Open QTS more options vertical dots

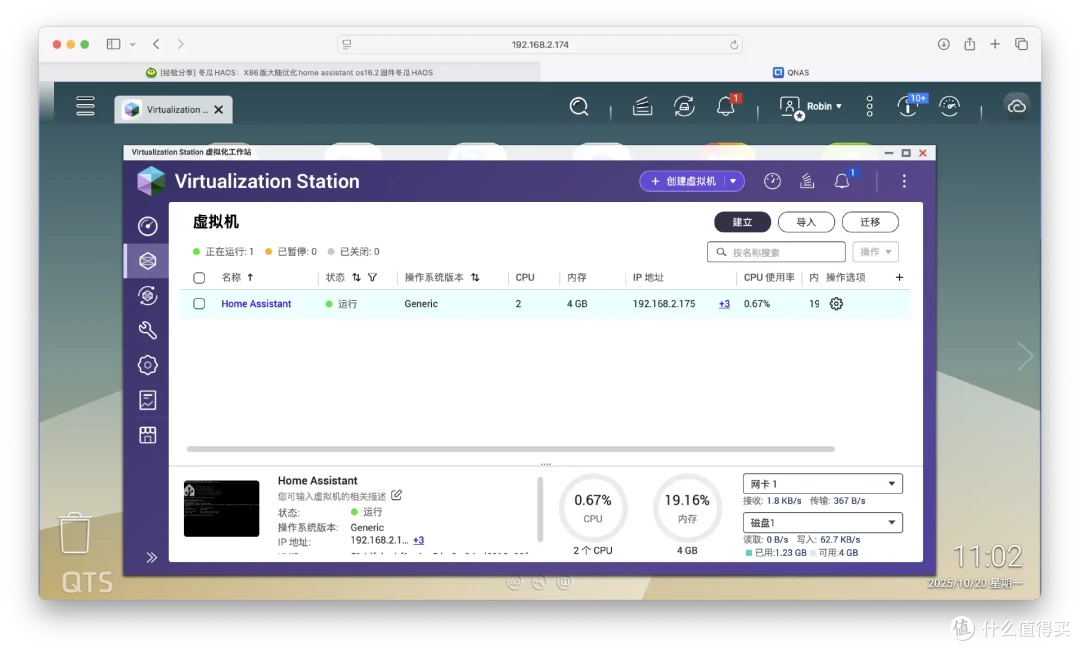870,106
